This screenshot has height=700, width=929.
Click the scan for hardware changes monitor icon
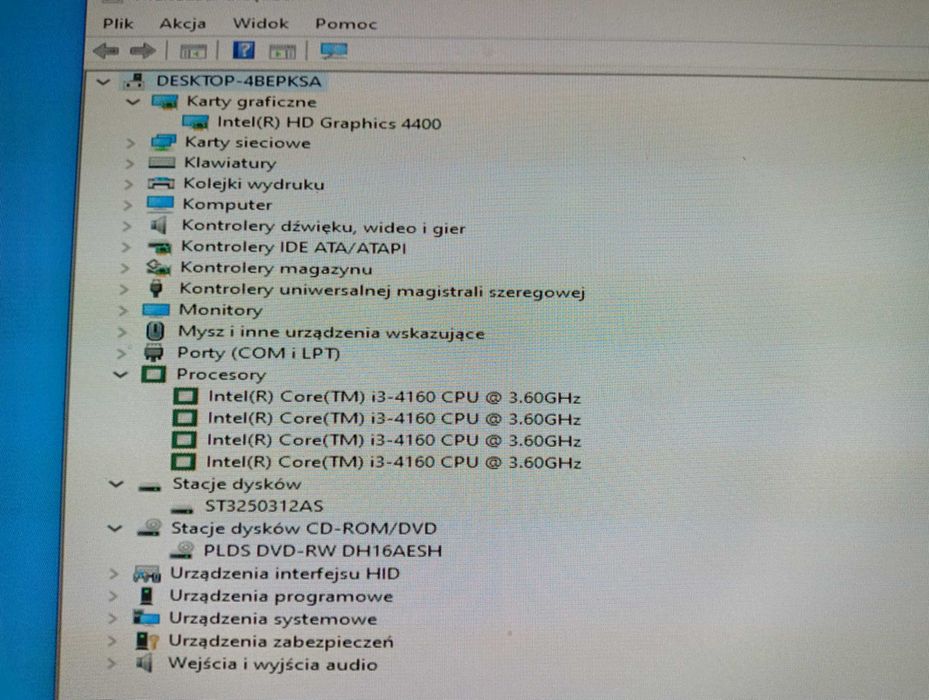334,50
